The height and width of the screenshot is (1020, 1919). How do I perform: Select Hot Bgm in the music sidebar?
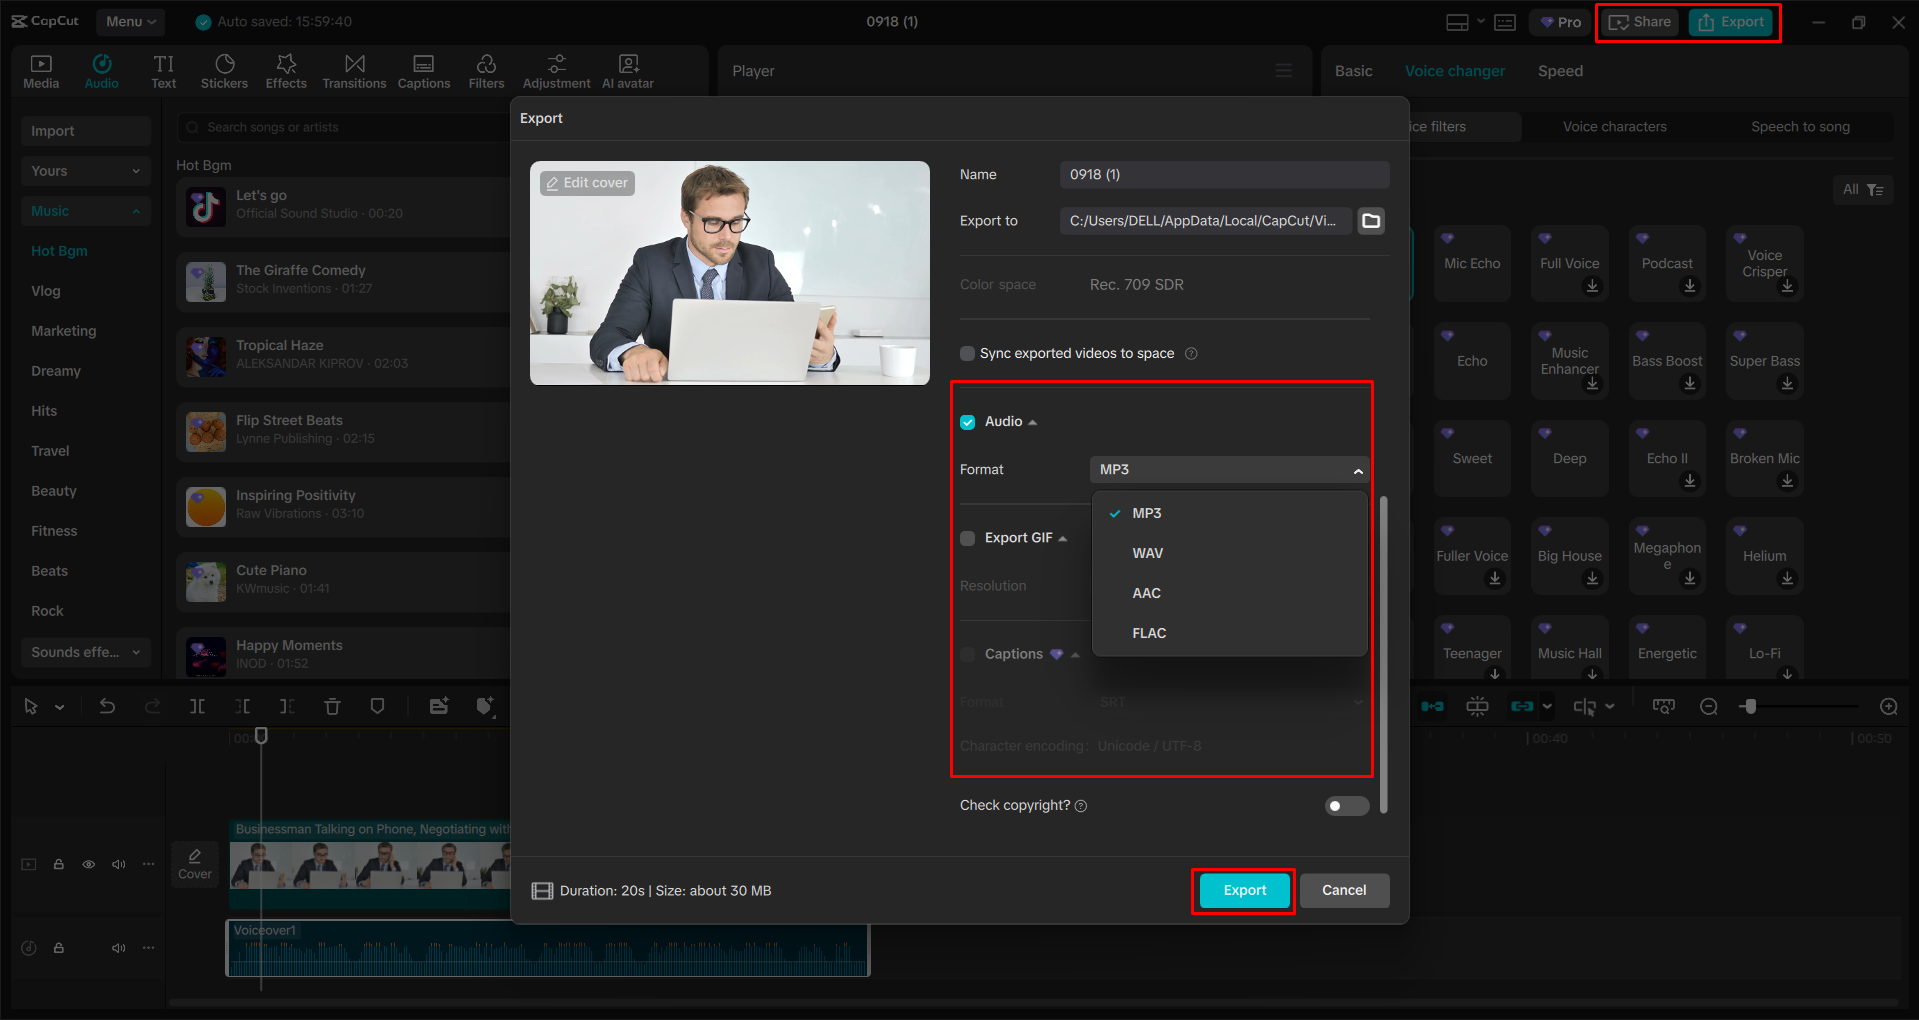pyautogui.click(x=59, y=250)
